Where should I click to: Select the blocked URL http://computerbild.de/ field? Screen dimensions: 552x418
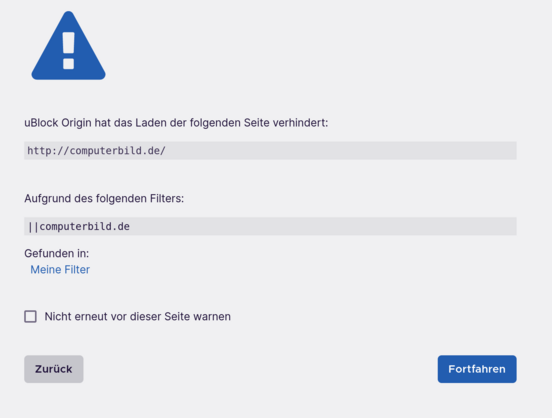270,150
